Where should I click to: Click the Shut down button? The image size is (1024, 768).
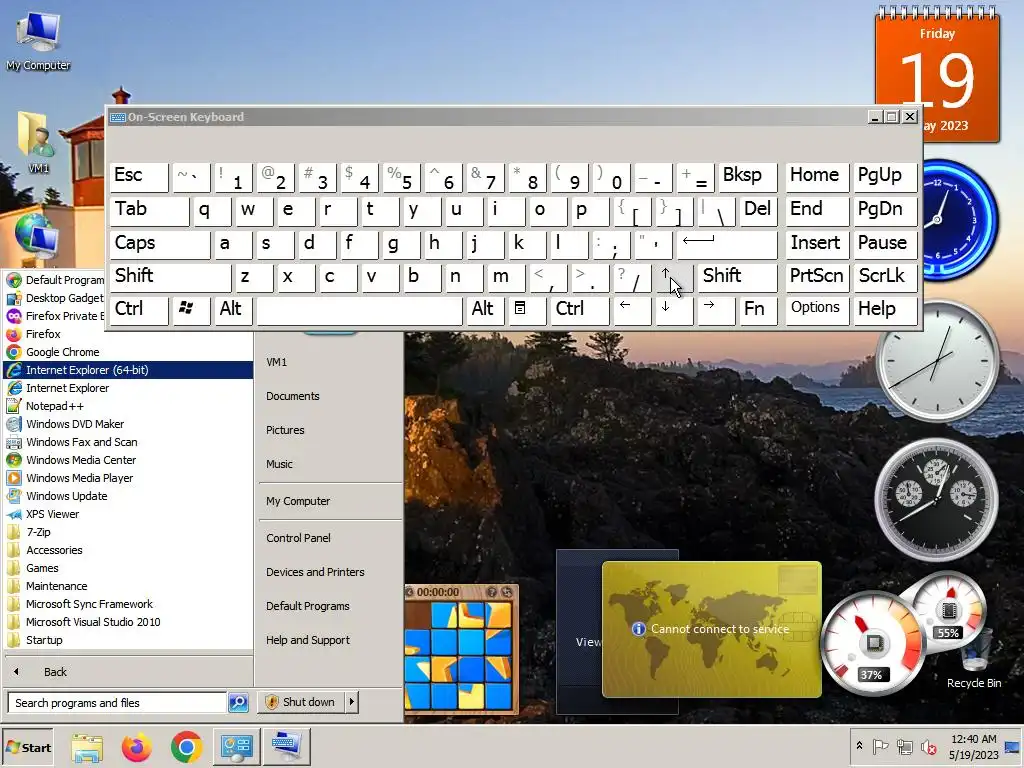[301, 702]
